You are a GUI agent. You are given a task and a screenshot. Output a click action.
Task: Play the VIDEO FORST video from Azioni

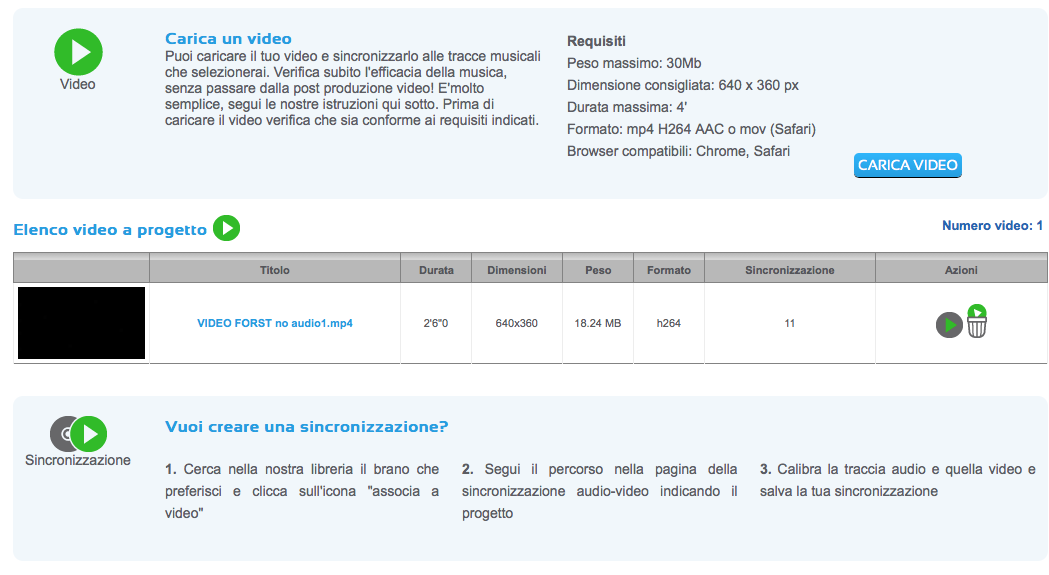point(949,325)
